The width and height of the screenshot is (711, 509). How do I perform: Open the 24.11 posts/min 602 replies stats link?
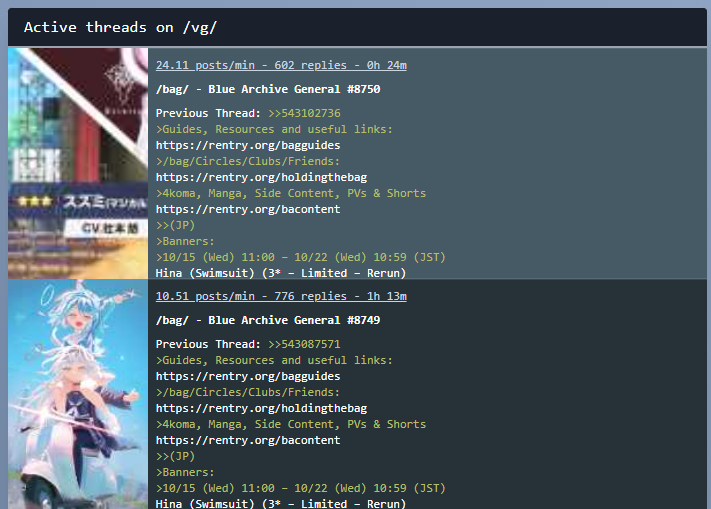[x=281, y=65]
